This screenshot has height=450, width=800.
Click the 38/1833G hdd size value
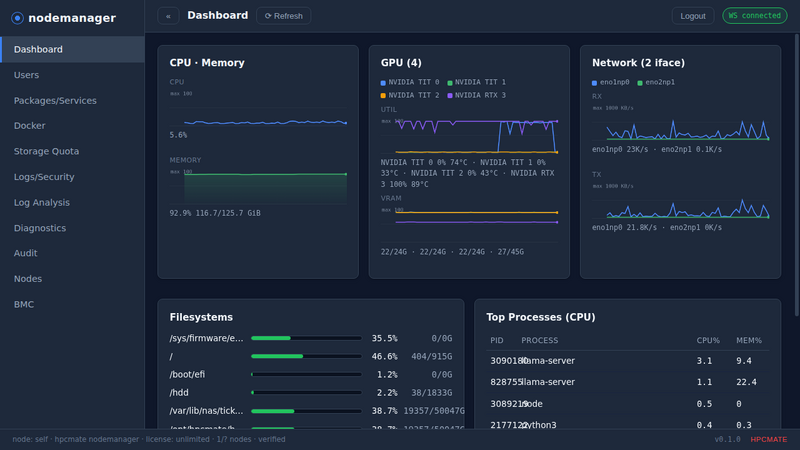pos(432,393)
